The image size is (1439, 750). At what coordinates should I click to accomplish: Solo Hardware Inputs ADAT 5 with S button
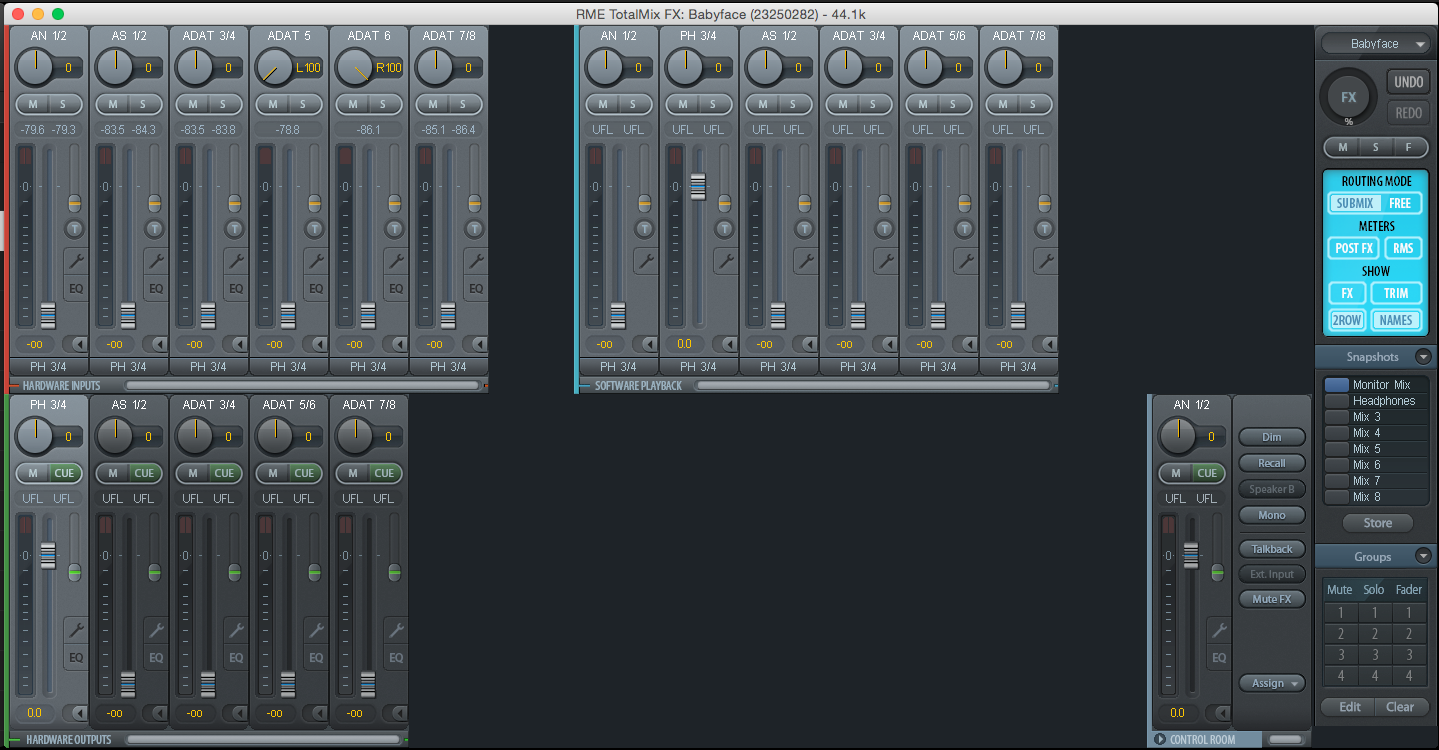[302, 104]
